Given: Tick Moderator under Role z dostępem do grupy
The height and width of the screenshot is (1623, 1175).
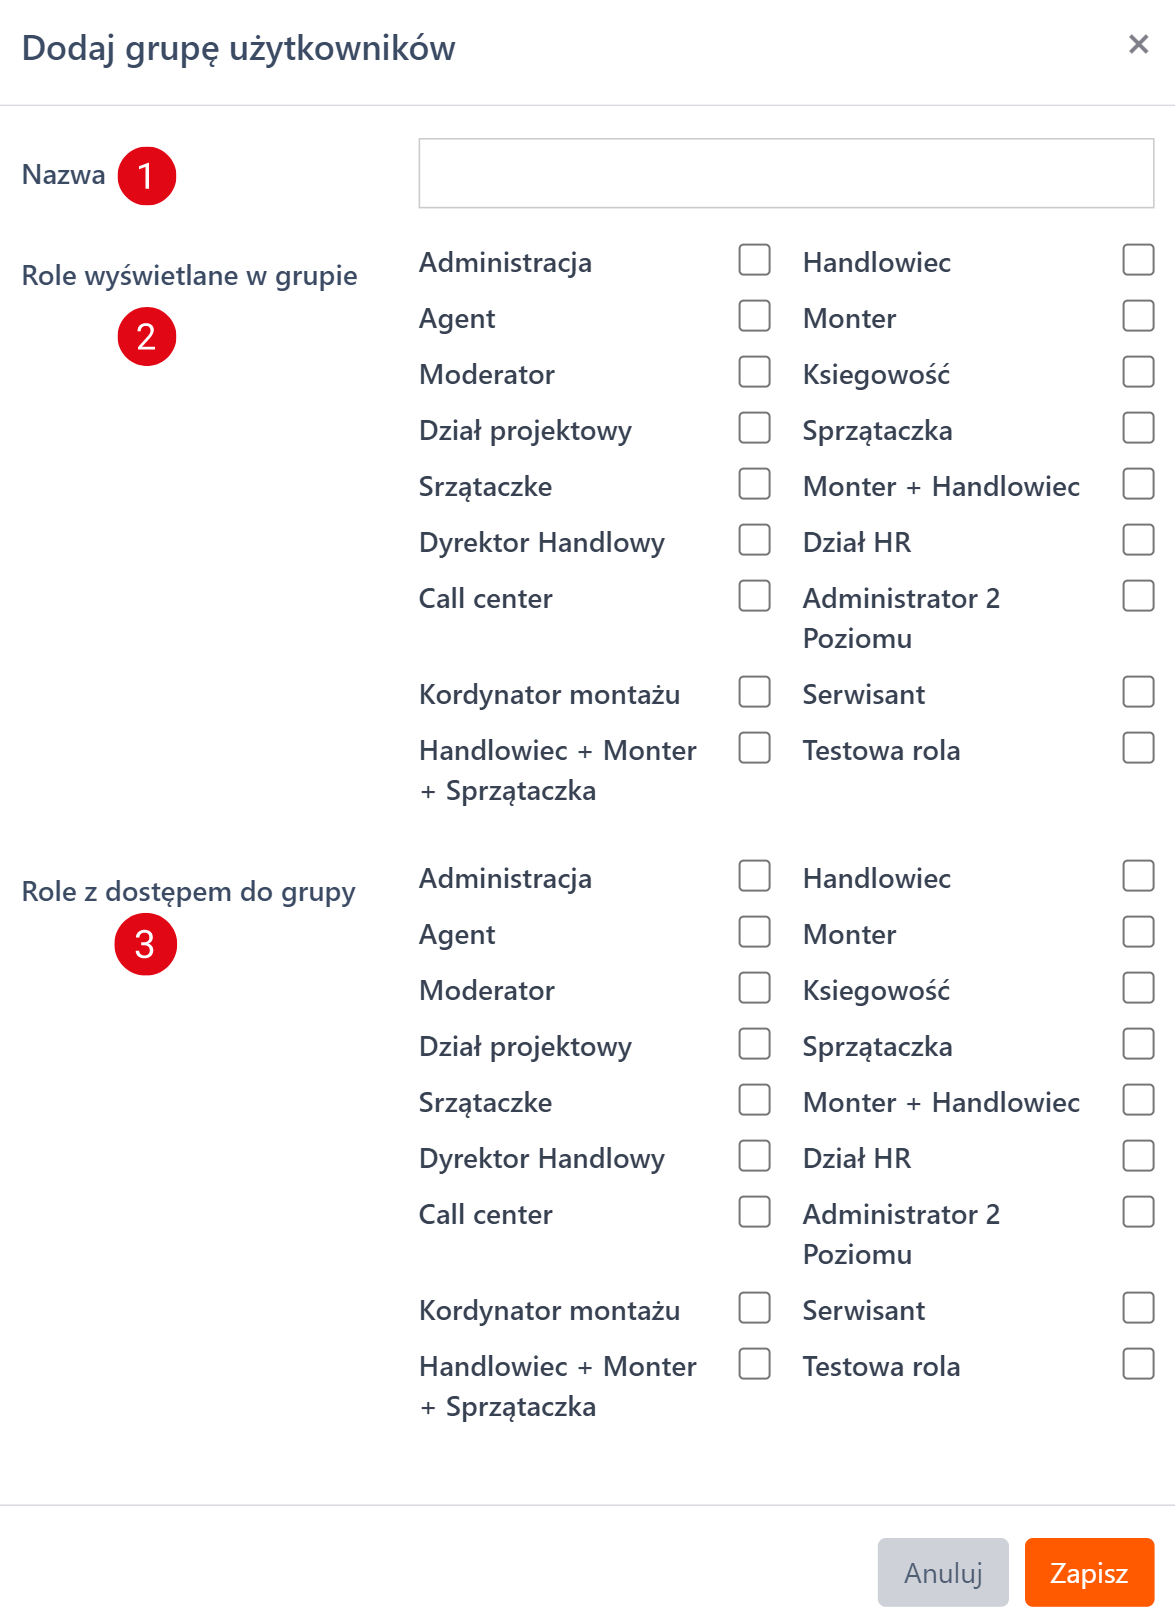Looking at the screenshot, I should (x=754, y=988).
